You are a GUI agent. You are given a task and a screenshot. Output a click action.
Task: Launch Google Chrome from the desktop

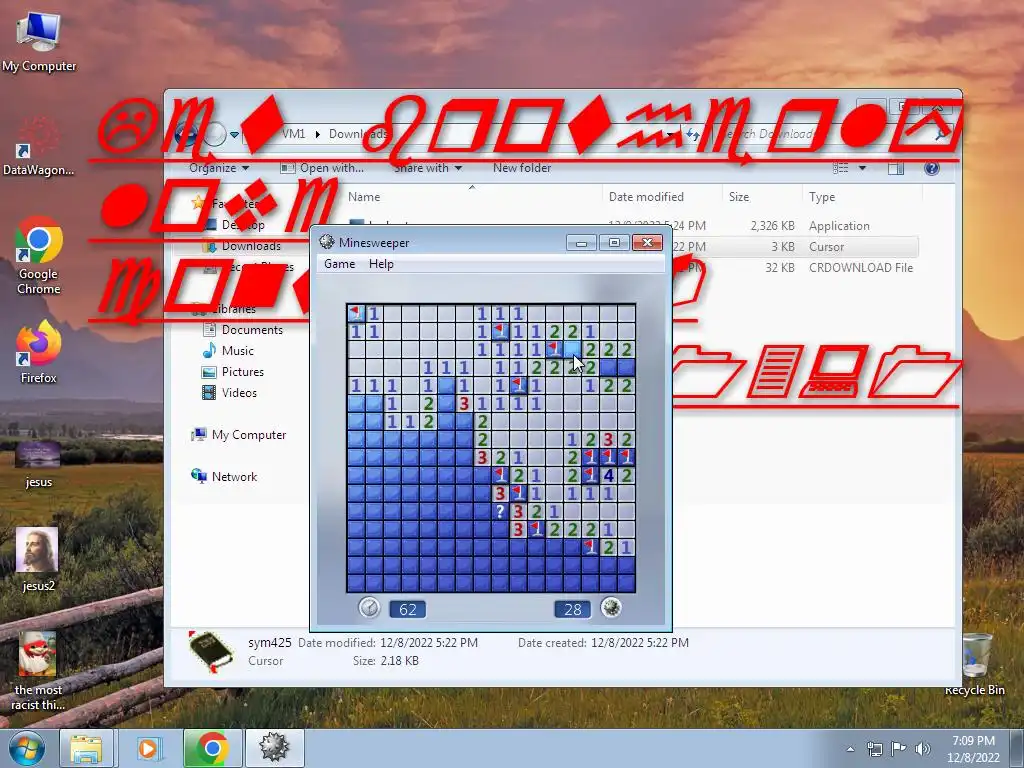39,256
